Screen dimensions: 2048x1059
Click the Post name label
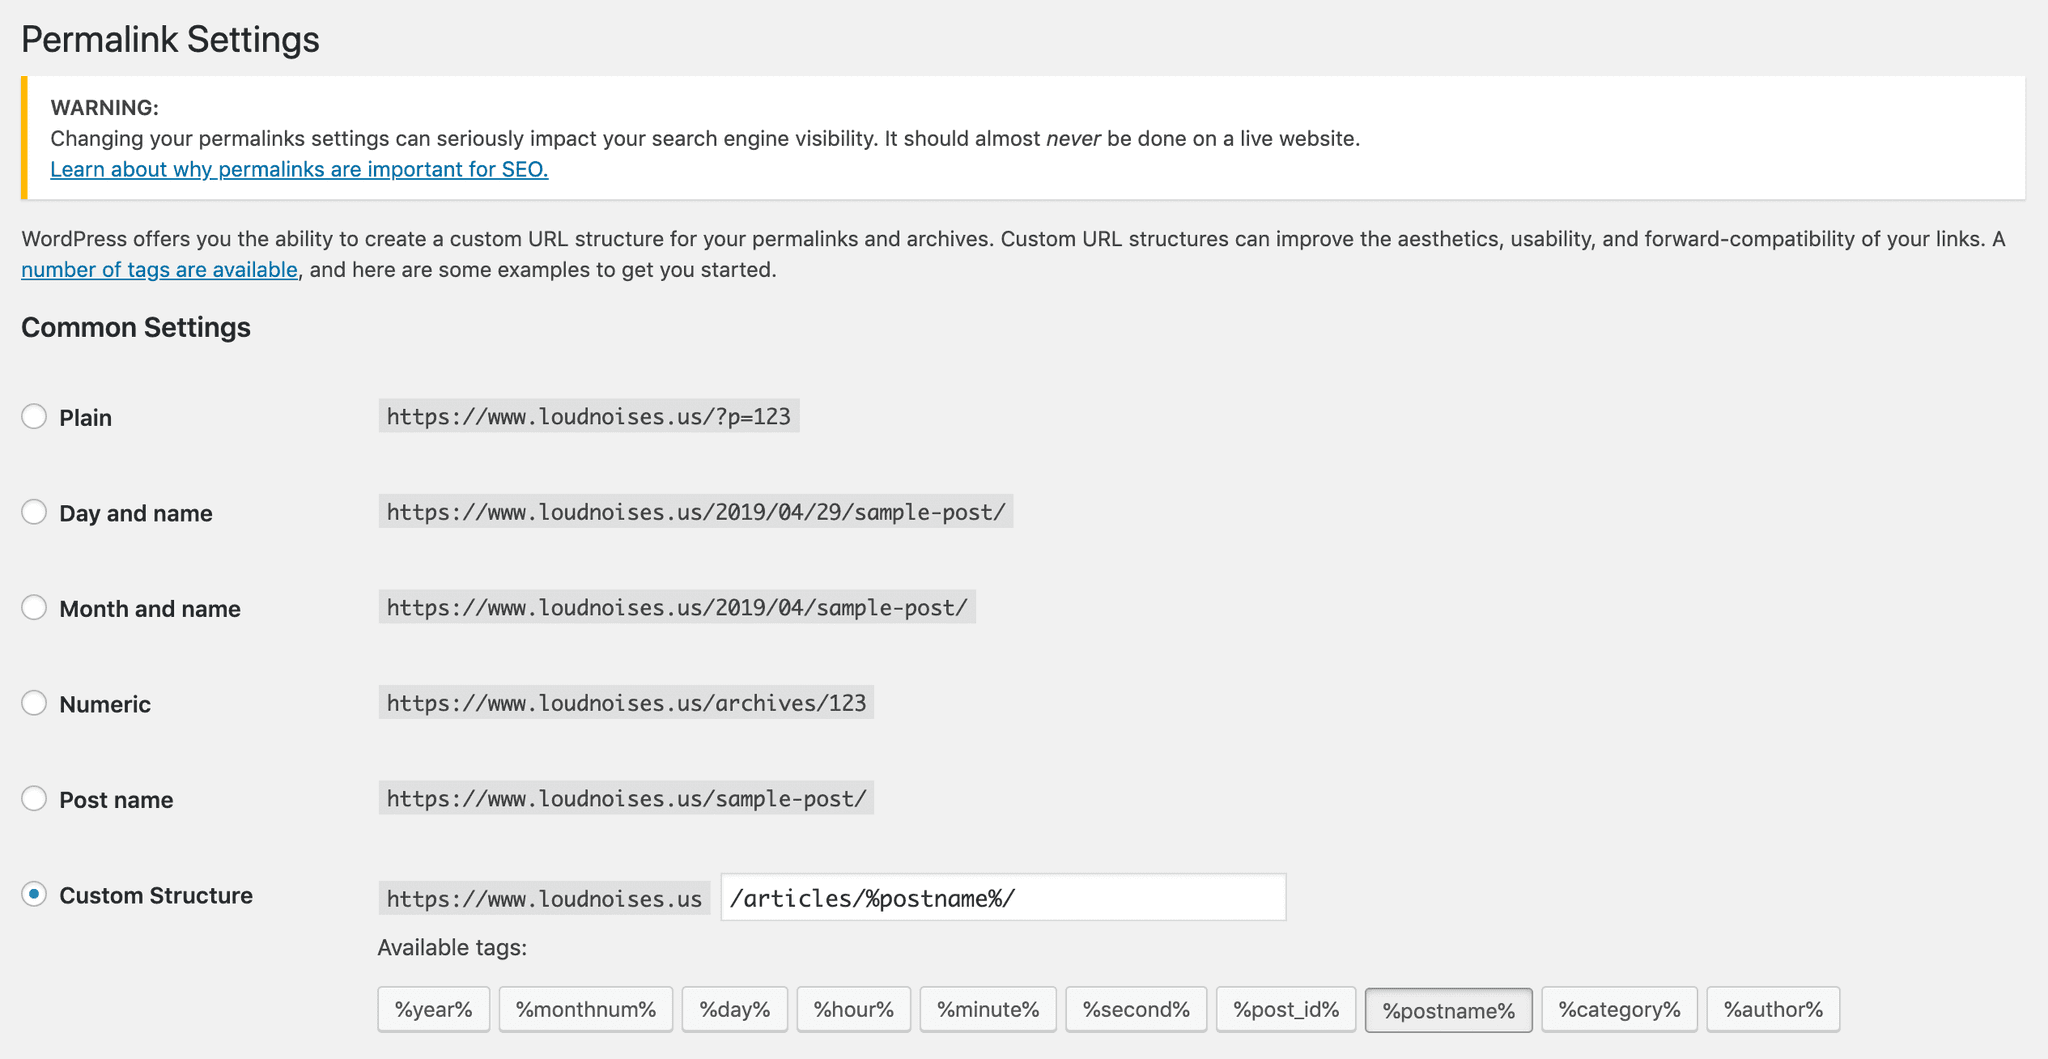tap(116, 799)
